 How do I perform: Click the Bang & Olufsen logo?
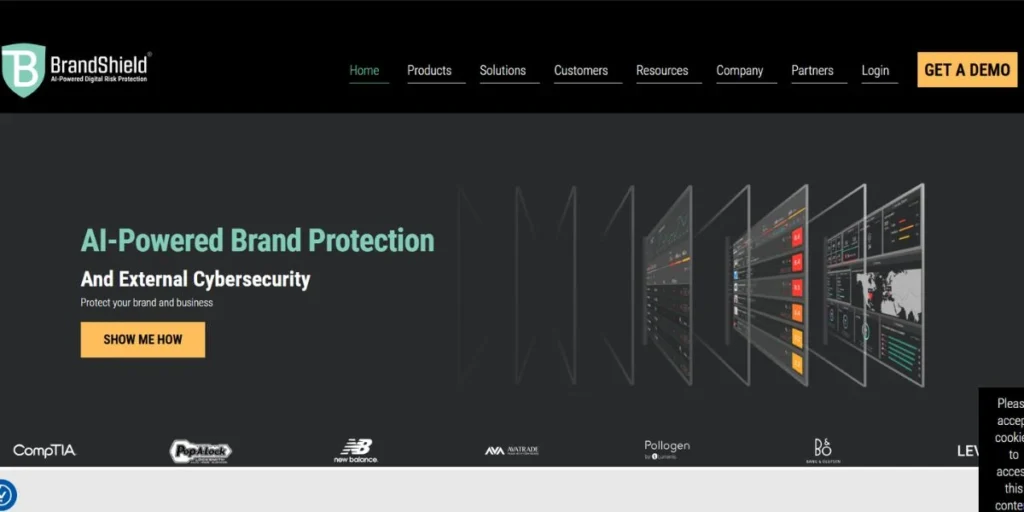[x=823, y=451]
